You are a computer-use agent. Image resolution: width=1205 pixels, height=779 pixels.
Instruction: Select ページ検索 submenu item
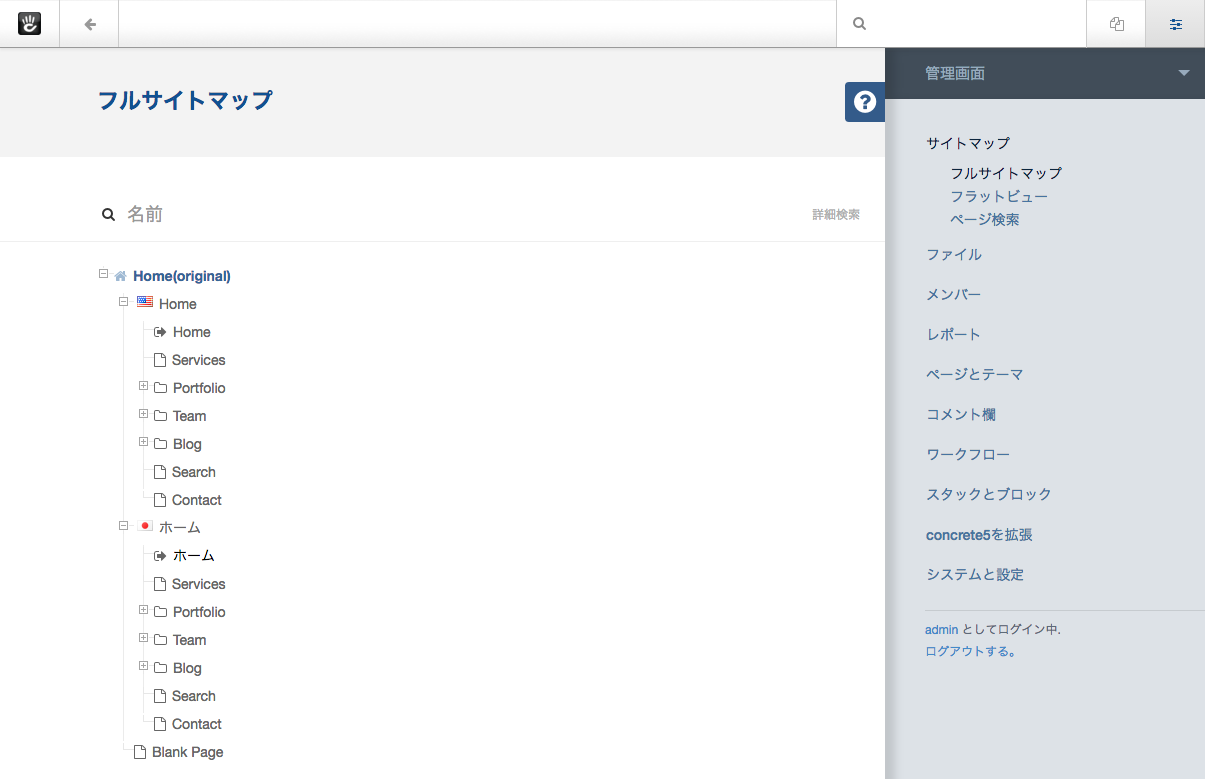point(985,219)
